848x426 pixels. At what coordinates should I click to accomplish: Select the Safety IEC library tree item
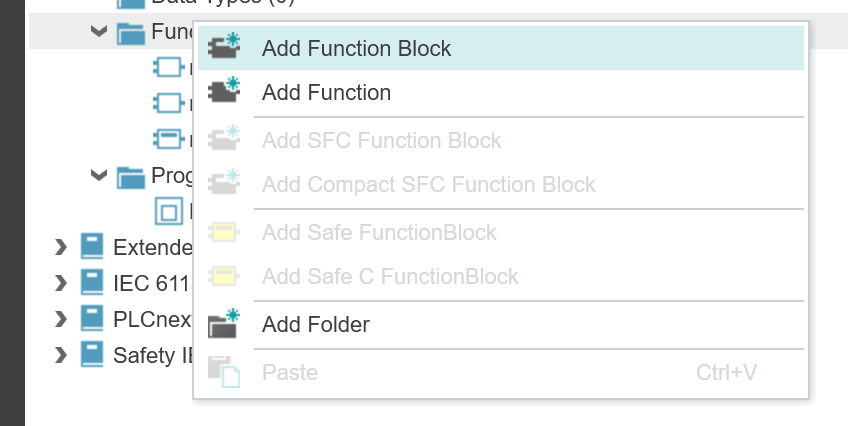click(137, 355)
